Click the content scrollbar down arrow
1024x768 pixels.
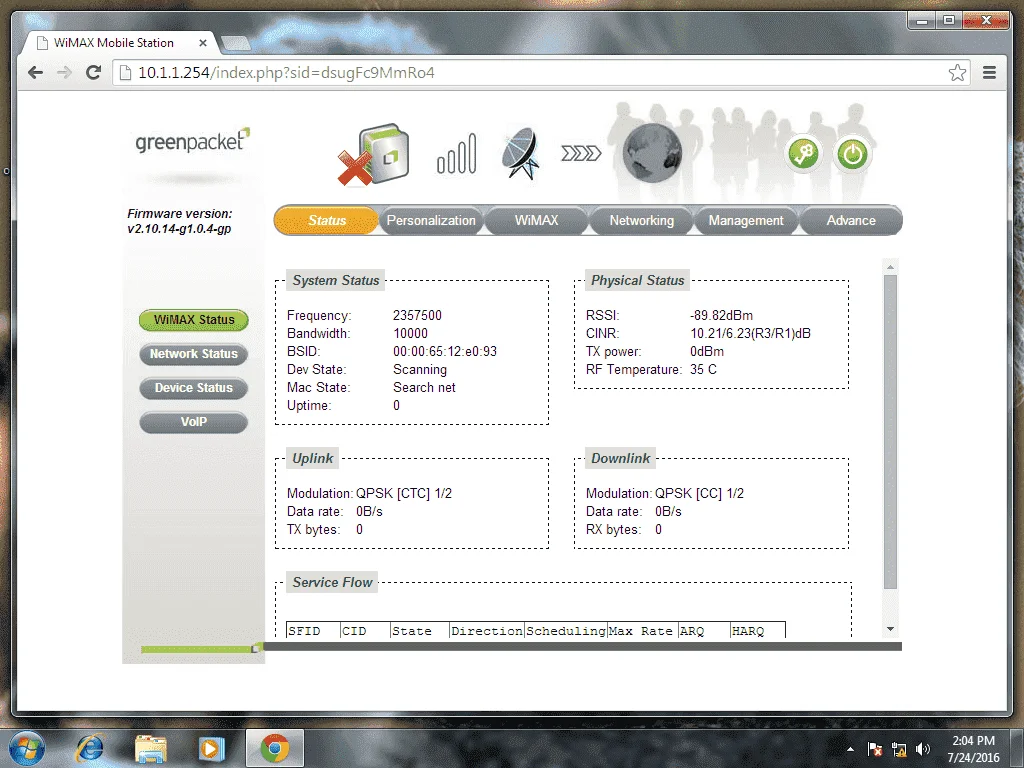(890, 629)
